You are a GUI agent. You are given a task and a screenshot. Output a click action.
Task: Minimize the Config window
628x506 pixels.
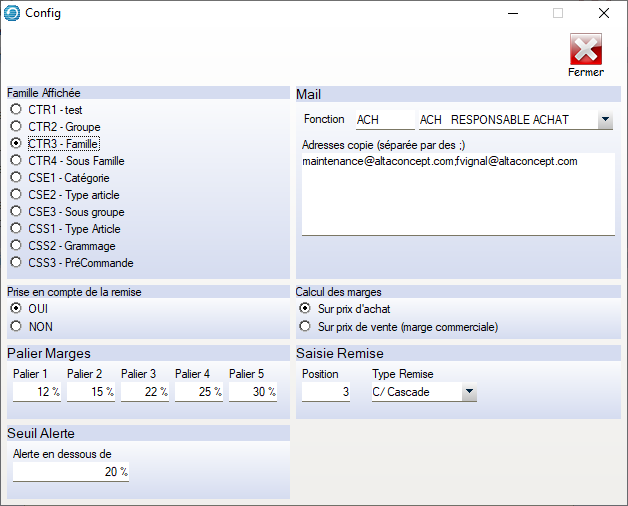pyautogui.click(x=512, y=13)
